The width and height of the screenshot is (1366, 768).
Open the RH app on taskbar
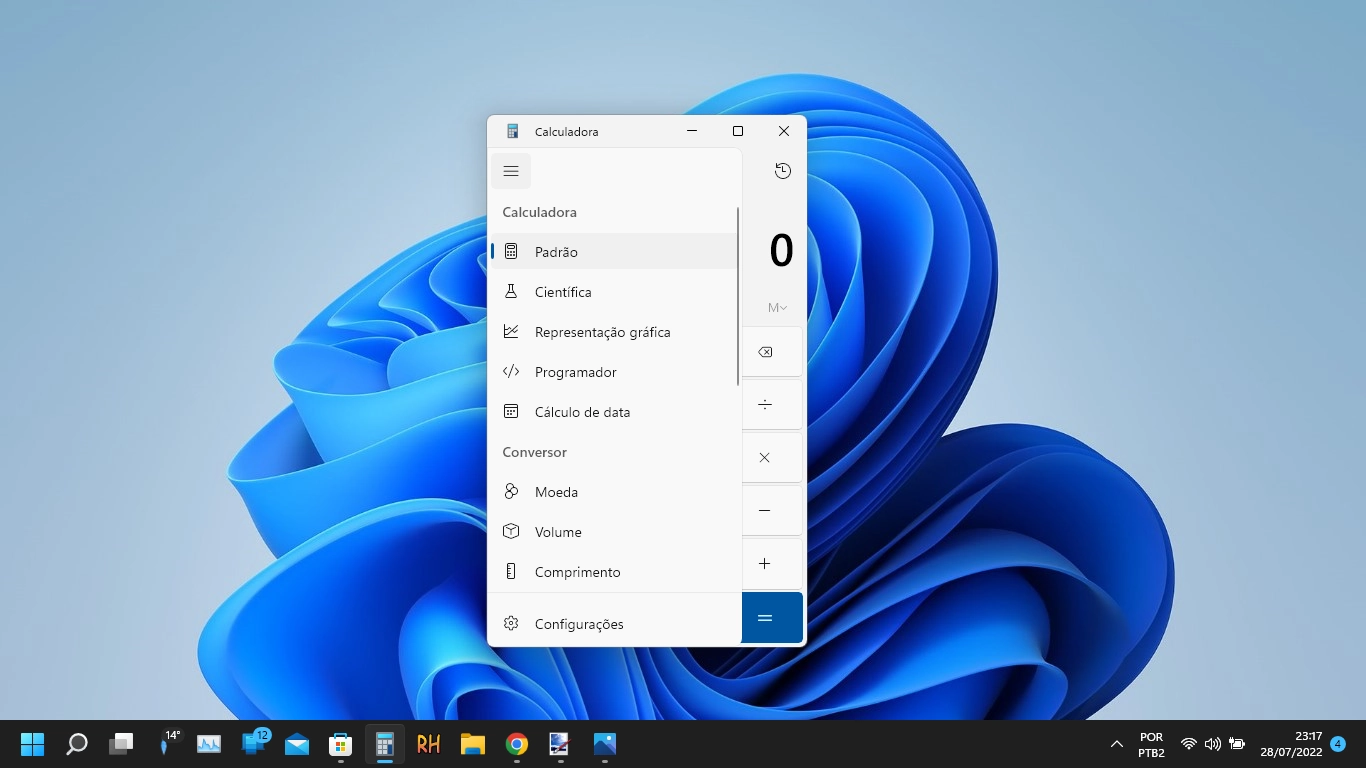429,744
